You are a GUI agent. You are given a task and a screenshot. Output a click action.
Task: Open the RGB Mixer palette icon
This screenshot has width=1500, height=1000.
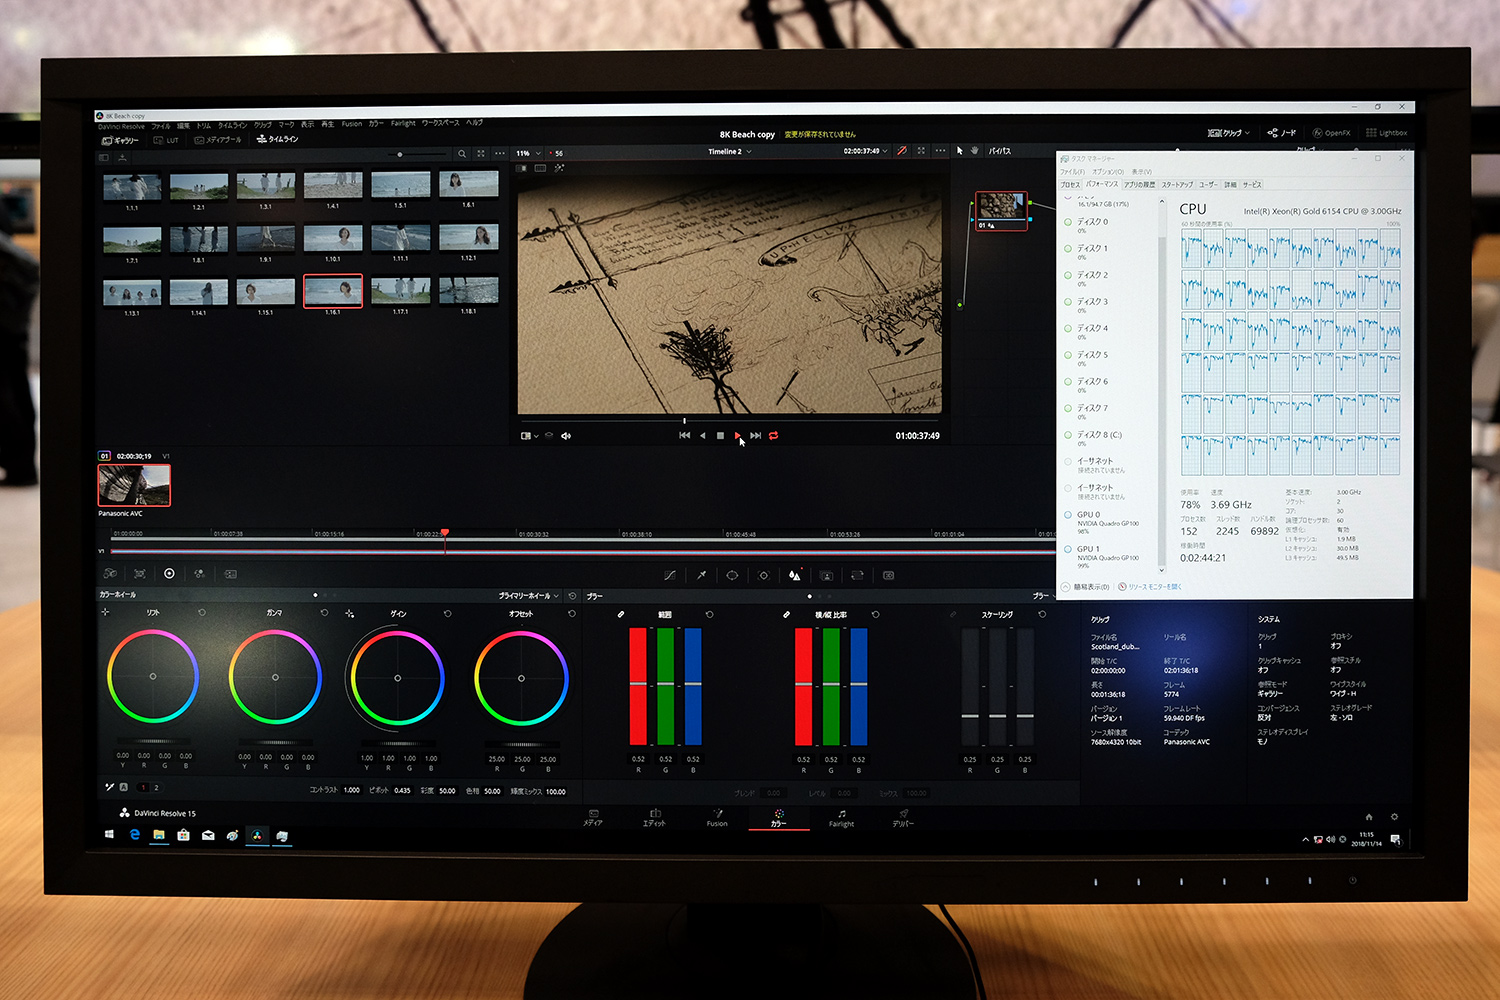coord(200,574)
